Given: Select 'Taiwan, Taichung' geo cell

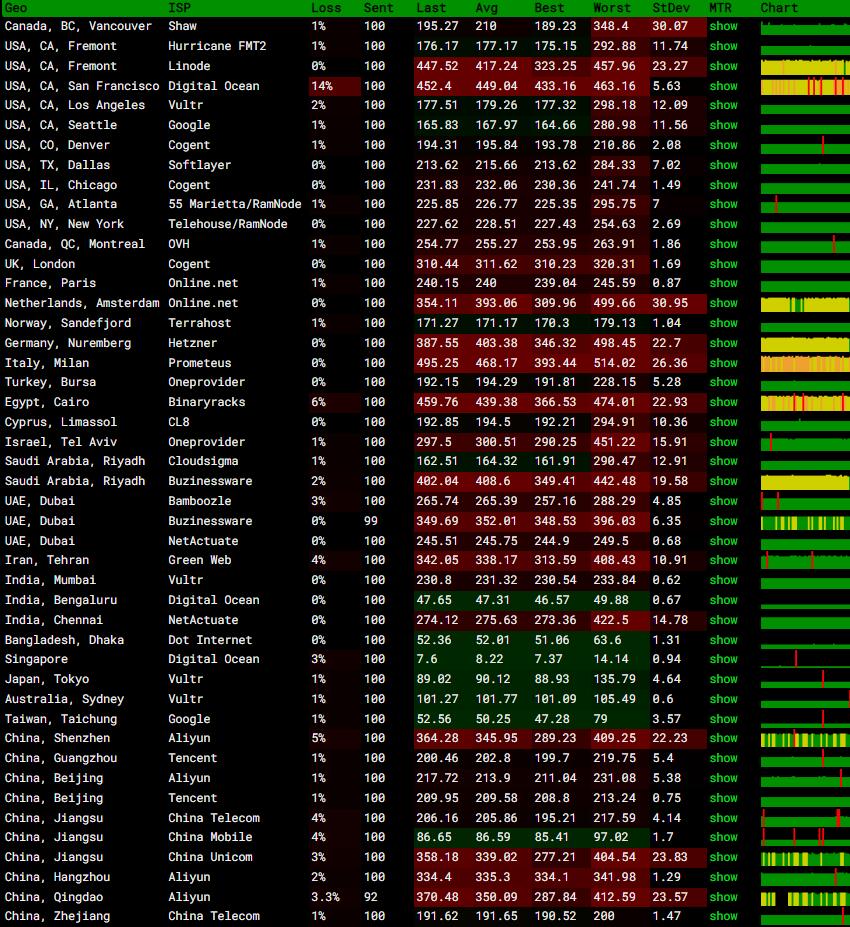Looking at the screenshot, I should (61, 719).
